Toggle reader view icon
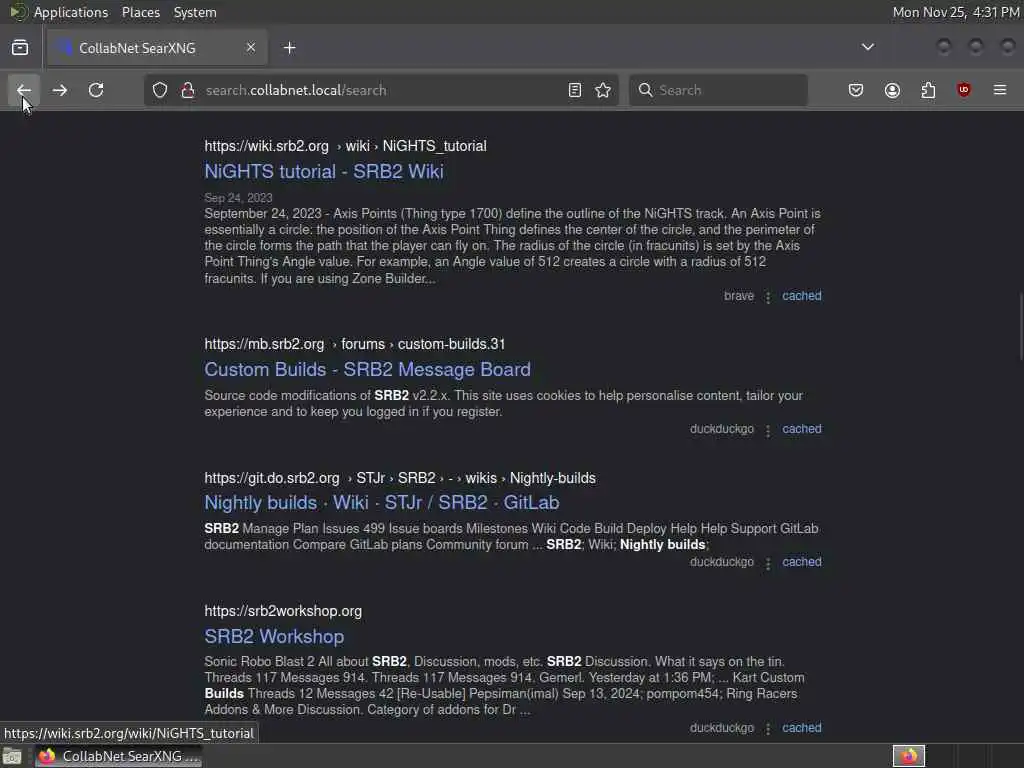1024x768 pixels. [575, 90]
